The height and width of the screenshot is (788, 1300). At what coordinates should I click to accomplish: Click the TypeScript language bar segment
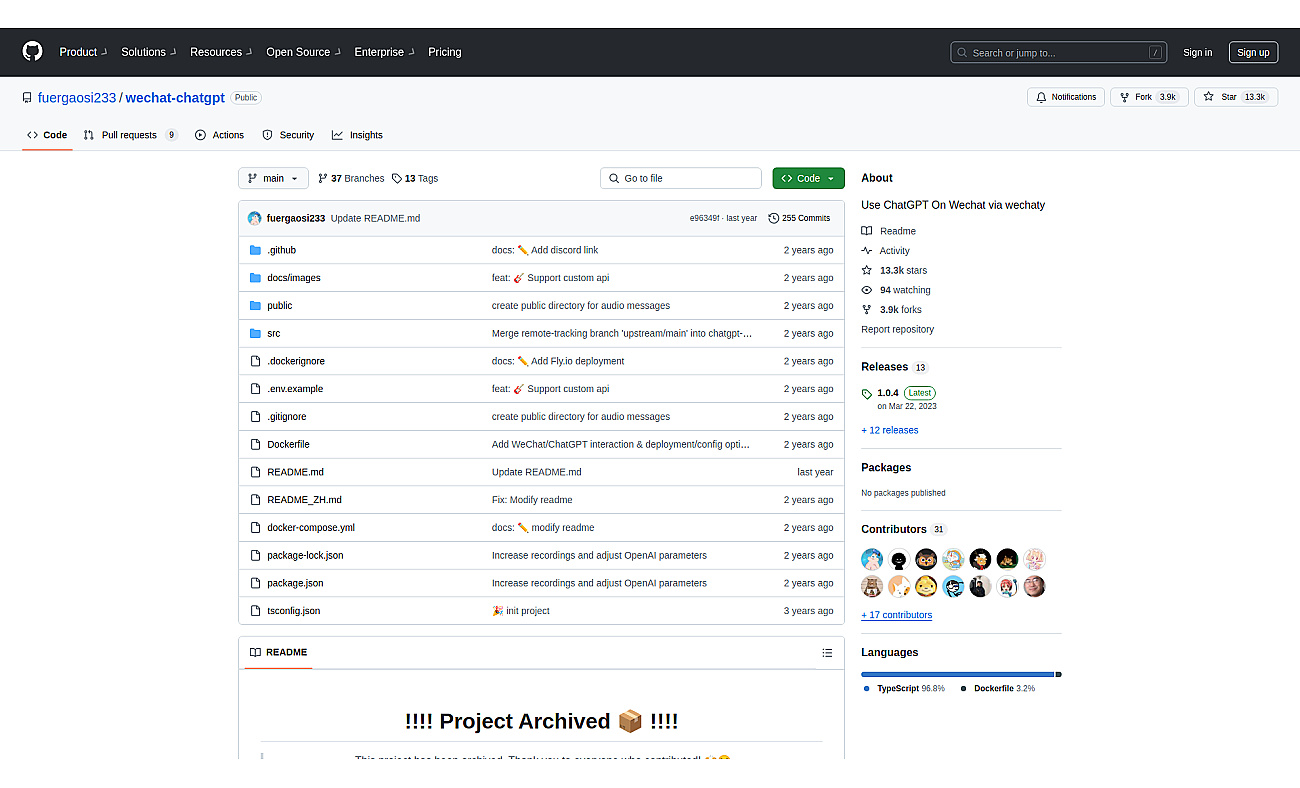tap(958, 674)
